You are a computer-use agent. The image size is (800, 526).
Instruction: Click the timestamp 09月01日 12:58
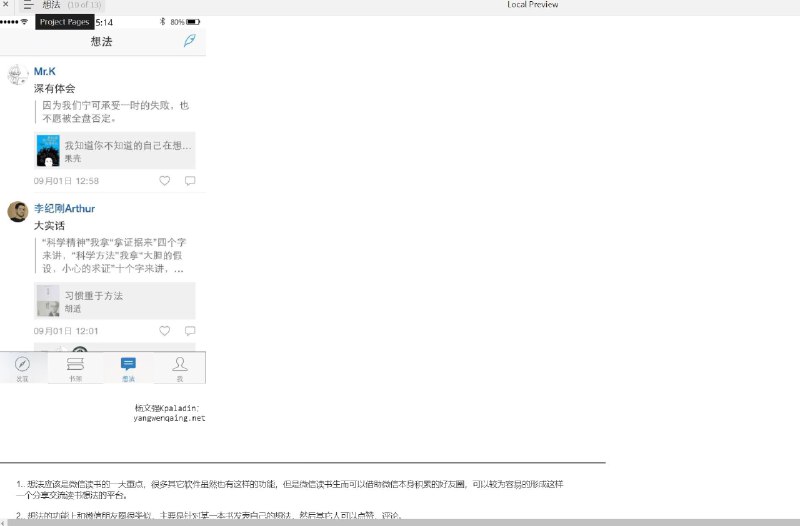click(x=66, y=181)
